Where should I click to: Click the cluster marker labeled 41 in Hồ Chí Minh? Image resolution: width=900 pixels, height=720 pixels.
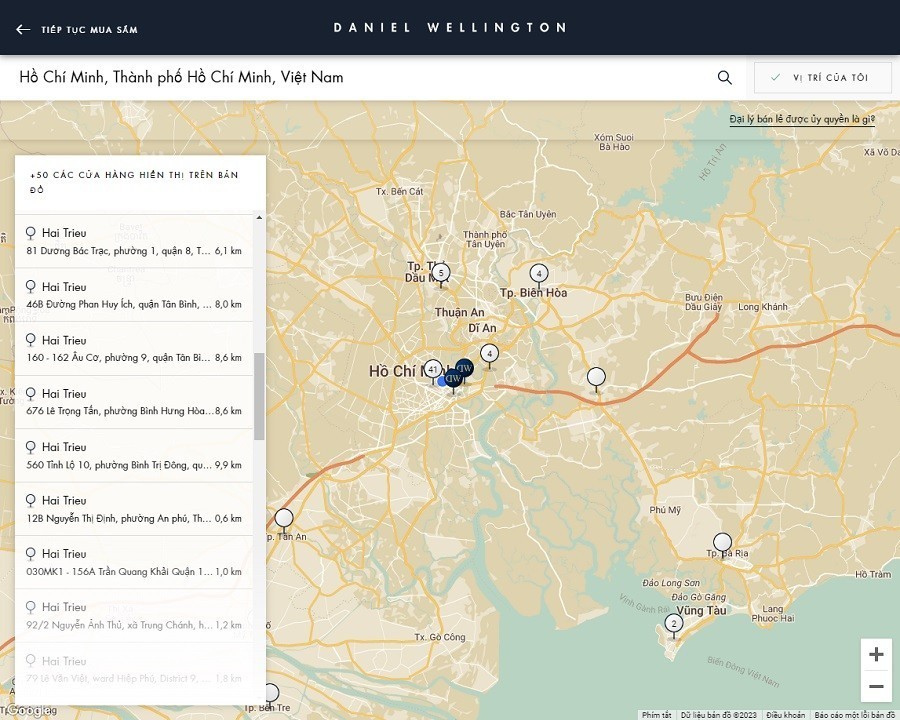click(432, 370)
